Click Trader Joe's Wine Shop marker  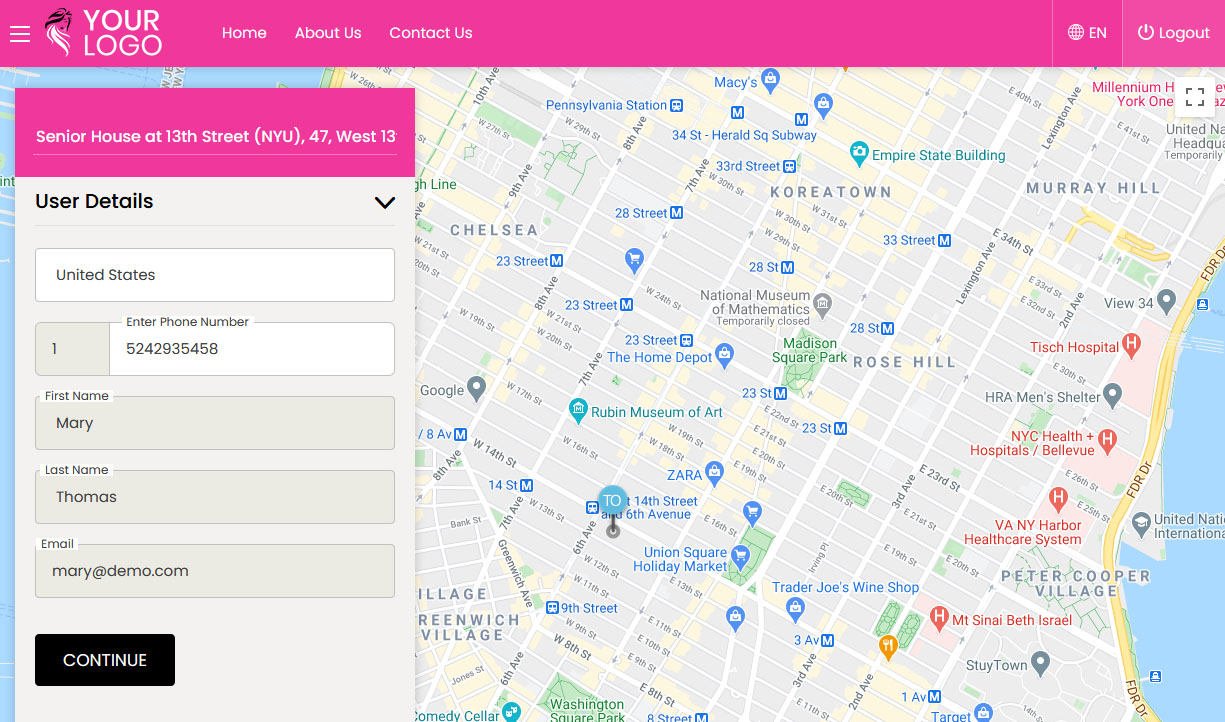[795, 607]
